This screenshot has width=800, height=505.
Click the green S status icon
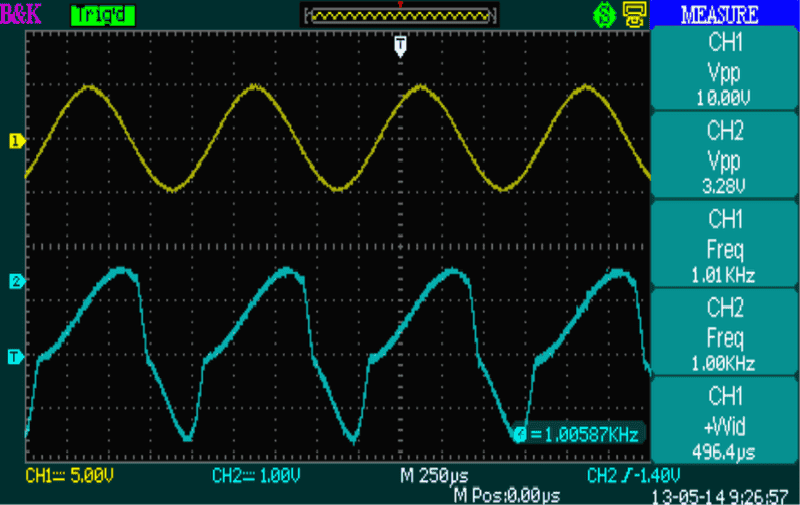point(605,15)
